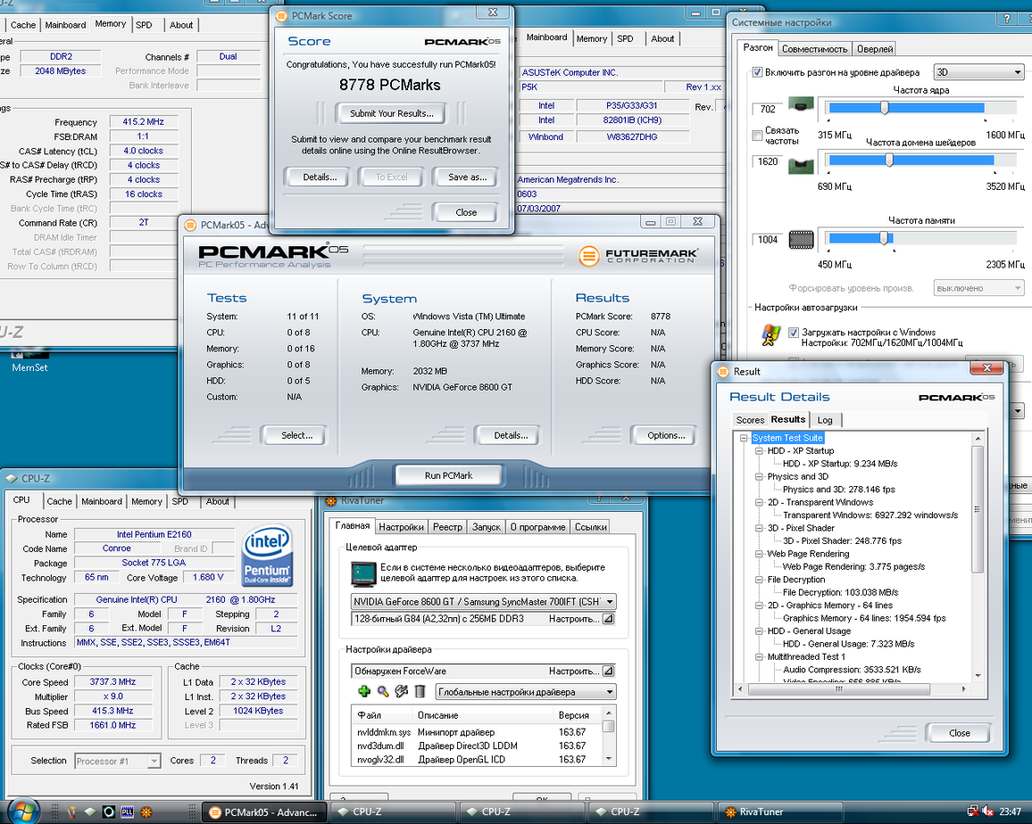
Task: Click the magnifier icon in RivaTuner driver settings
Action: (382, 691)
